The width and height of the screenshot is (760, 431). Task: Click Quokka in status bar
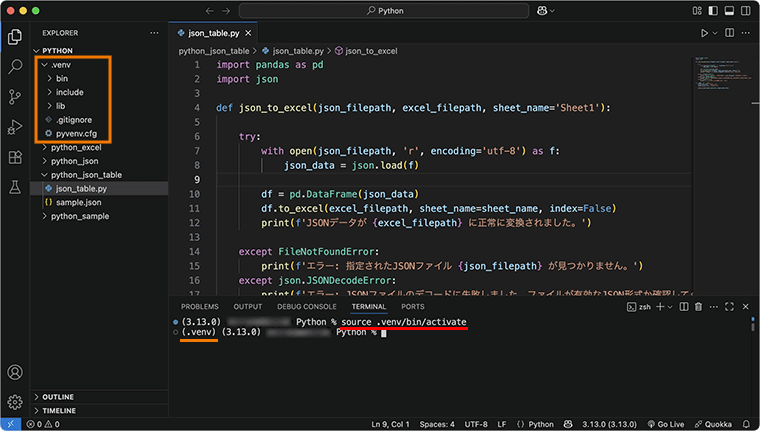pyautogui.click(x=713, y=424)
